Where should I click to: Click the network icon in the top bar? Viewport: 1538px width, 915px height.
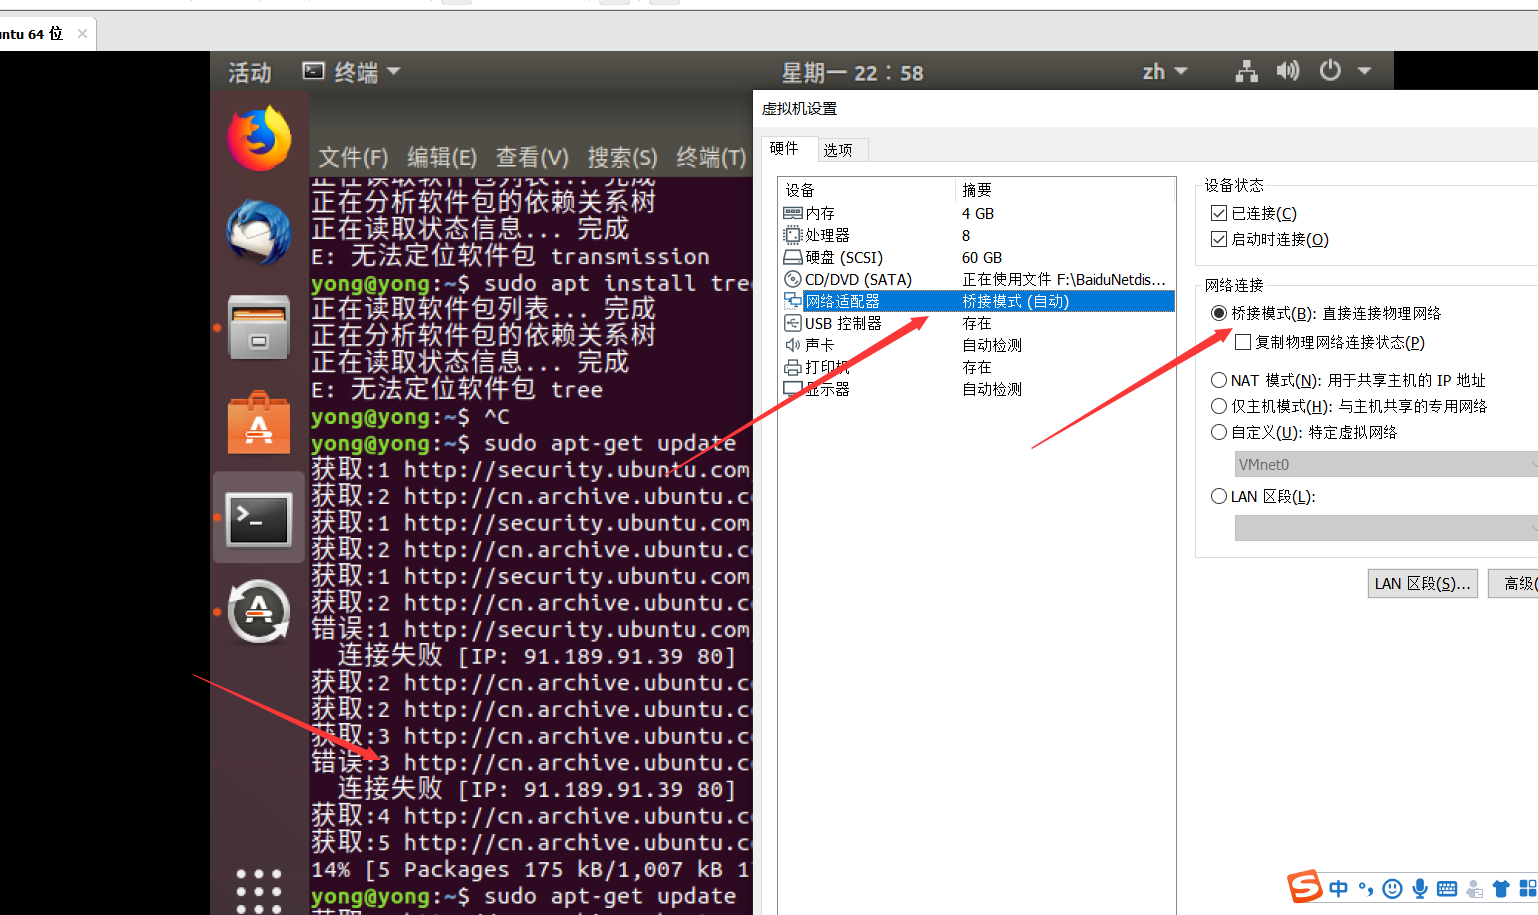coord(1245,70)
